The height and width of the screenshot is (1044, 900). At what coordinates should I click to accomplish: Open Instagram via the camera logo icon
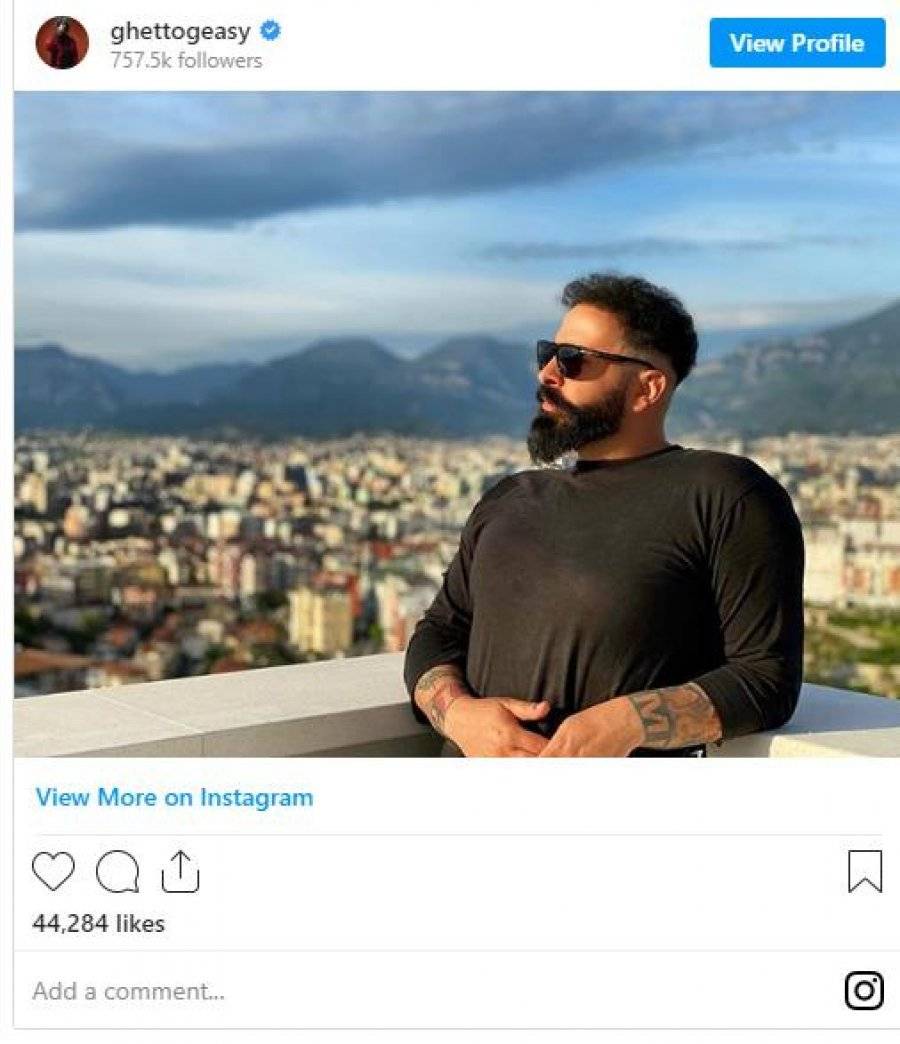(x=864, y=990)
